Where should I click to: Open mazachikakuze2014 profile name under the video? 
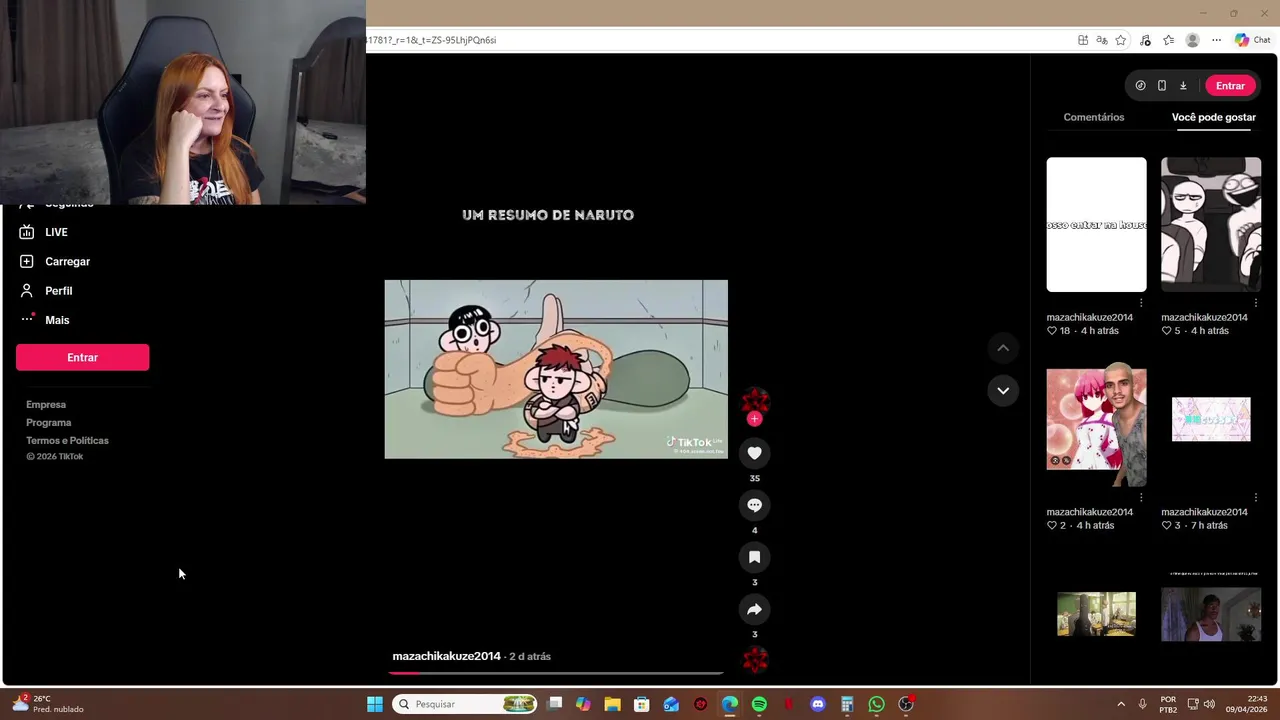point(446,656)
